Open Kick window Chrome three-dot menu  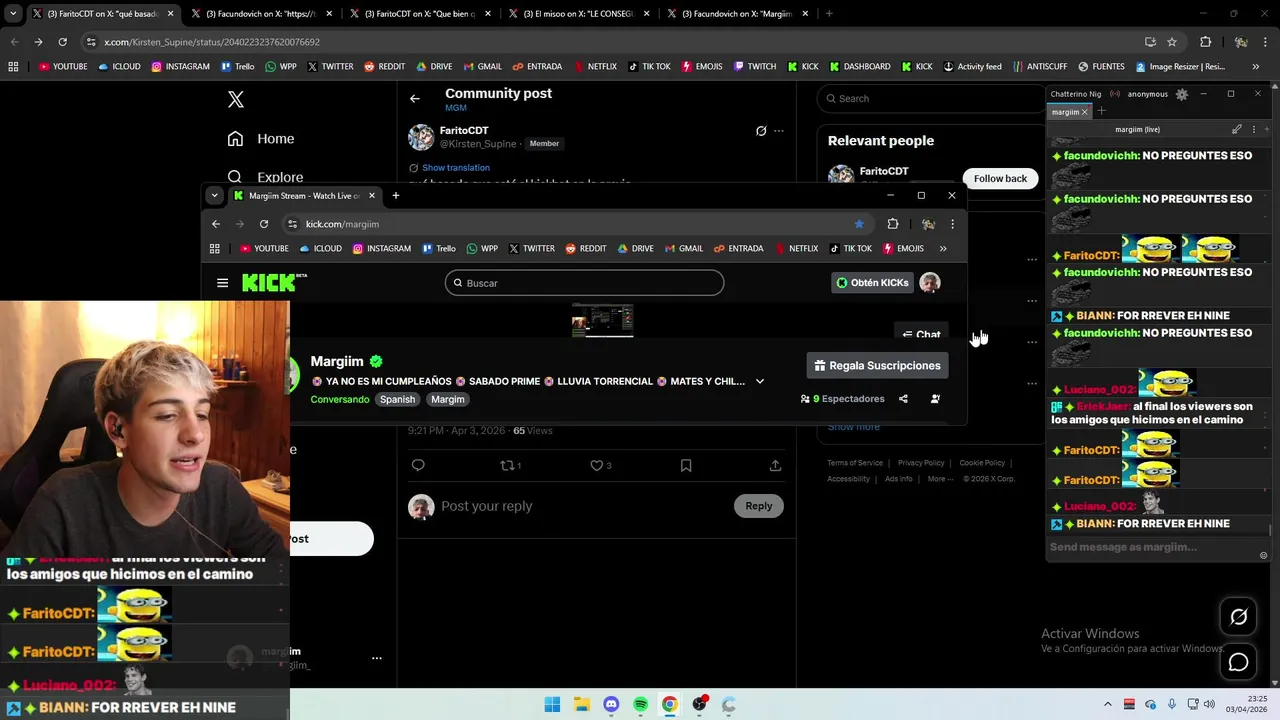pyautogui.click(x=952, y=224)
